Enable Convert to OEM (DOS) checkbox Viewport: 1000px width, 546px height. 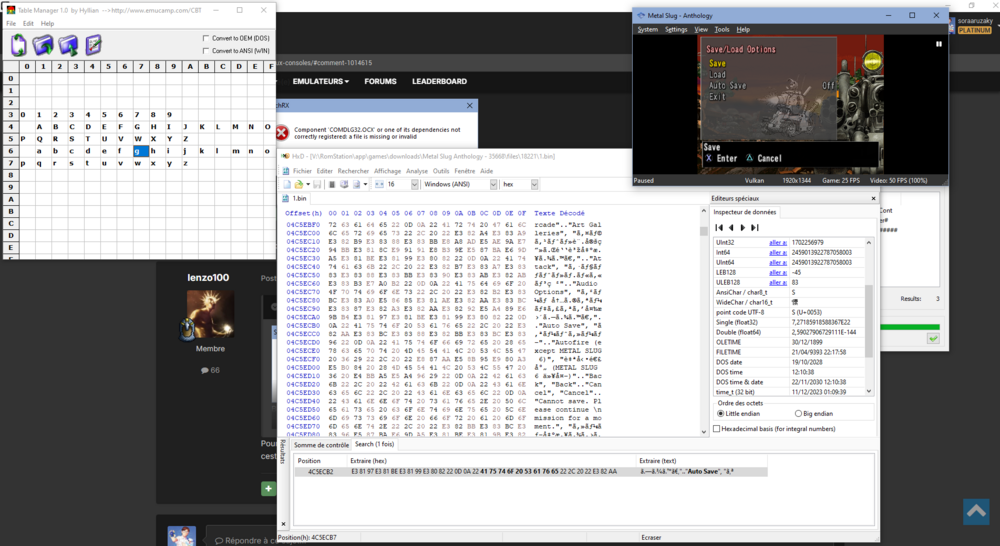(x=206, y=38)
